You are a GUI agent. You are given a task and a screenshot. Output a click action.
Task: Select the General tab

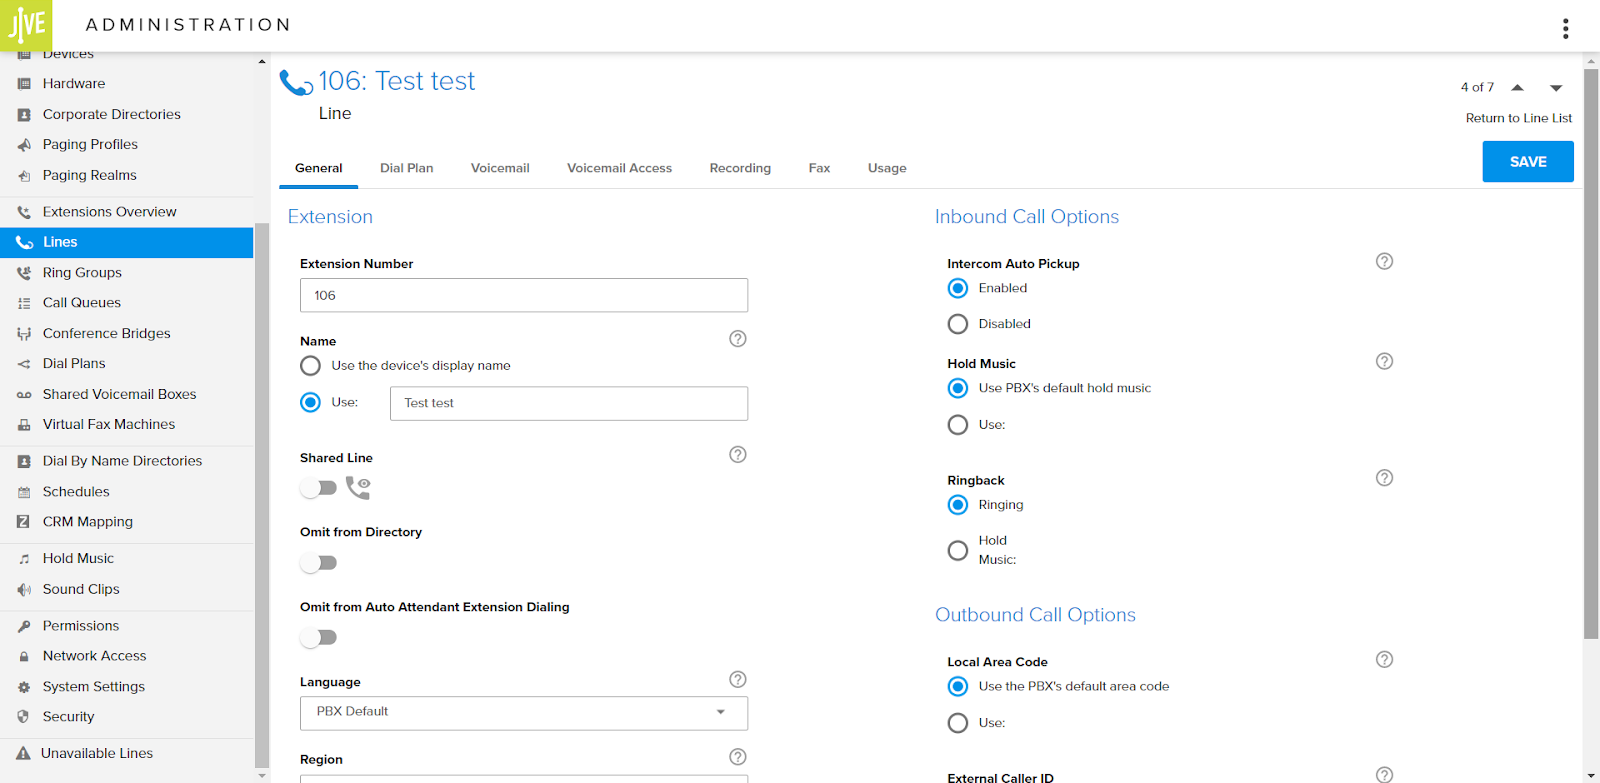click(x=318, y=168)
